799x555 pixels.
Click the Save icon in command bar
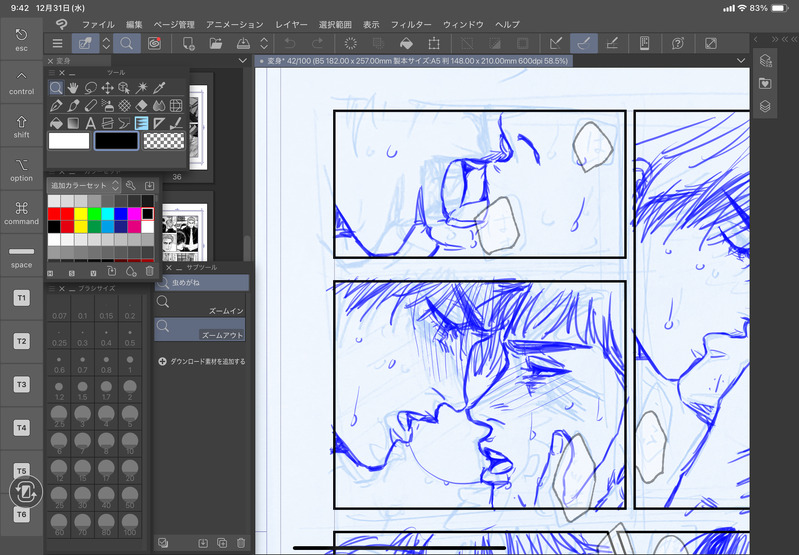point(243,43)
